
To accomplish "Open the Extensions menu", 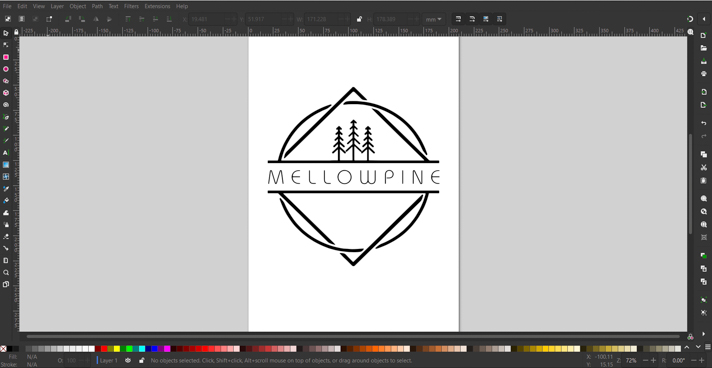I will pos(157,6).
